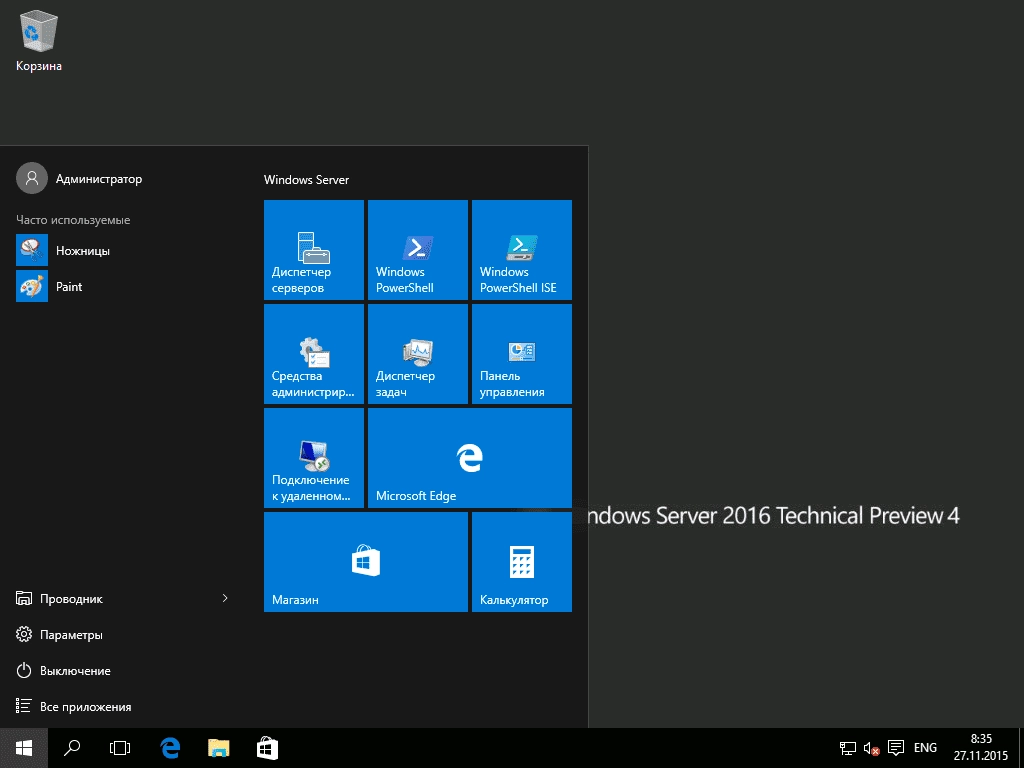The width and height of the screenshot is (1024, 768).
Task: Open File Explorer from the taskbar
Action: [x=218, y=748]
